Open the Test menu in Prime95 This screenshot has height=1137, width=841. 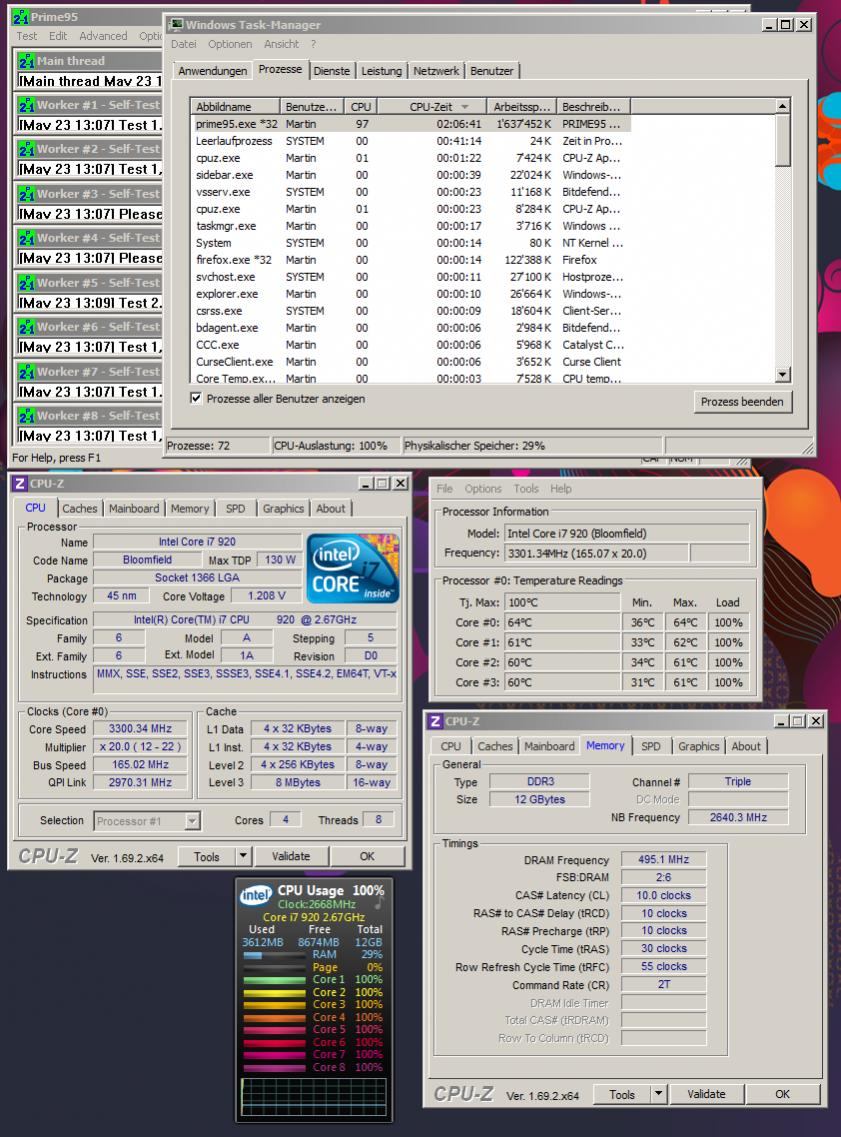pyautogui.click(x=27, y=36)
